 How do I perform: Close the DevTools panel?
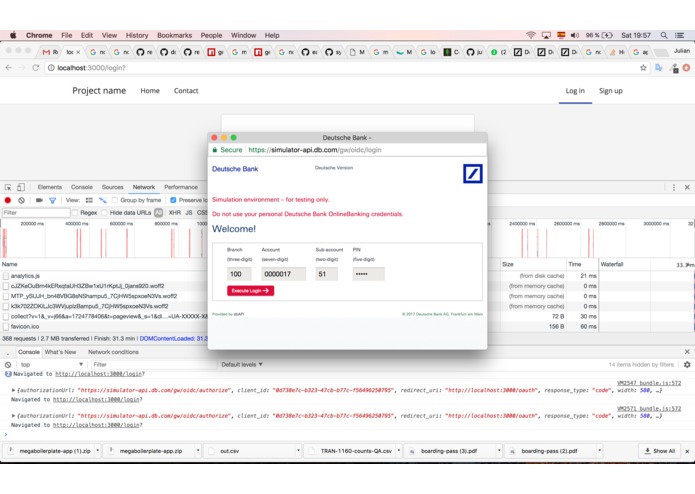(x=687, y=187)
